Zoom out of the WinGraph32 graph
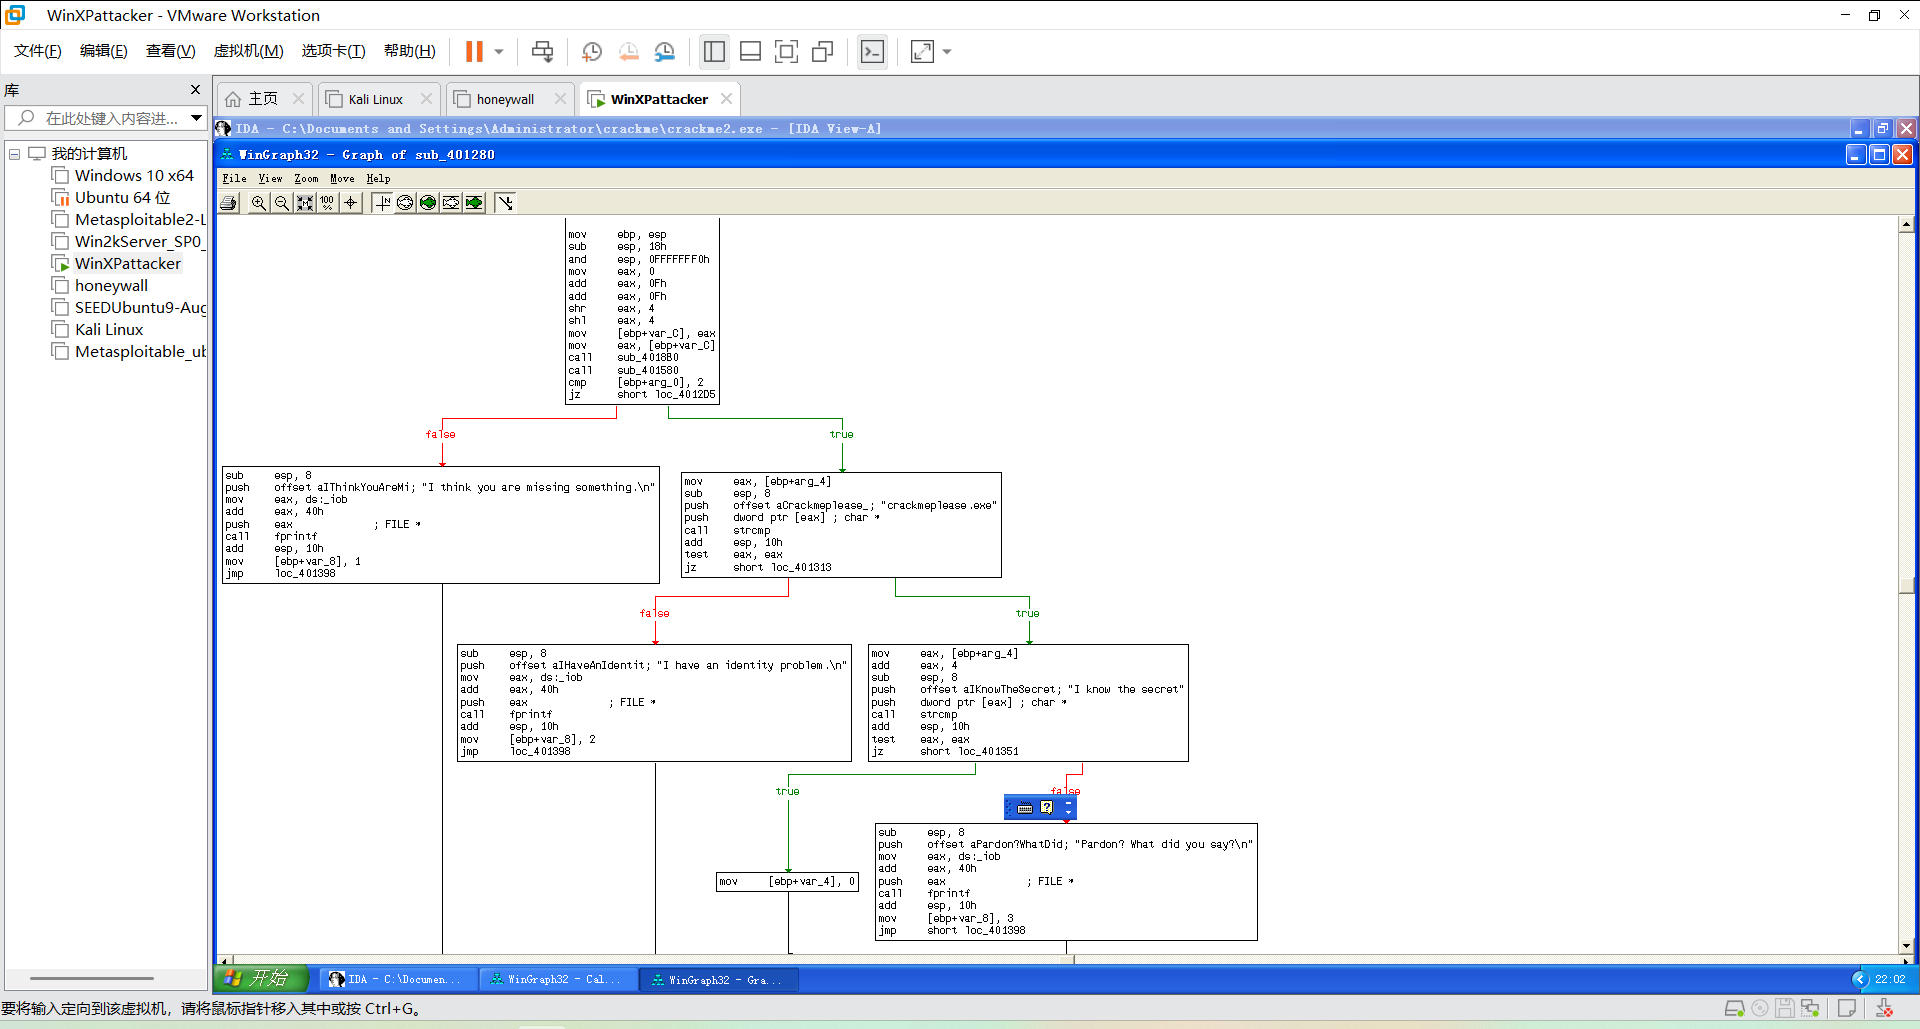The width and height of the screenshot is (1920, 1029). pos(282,203)
